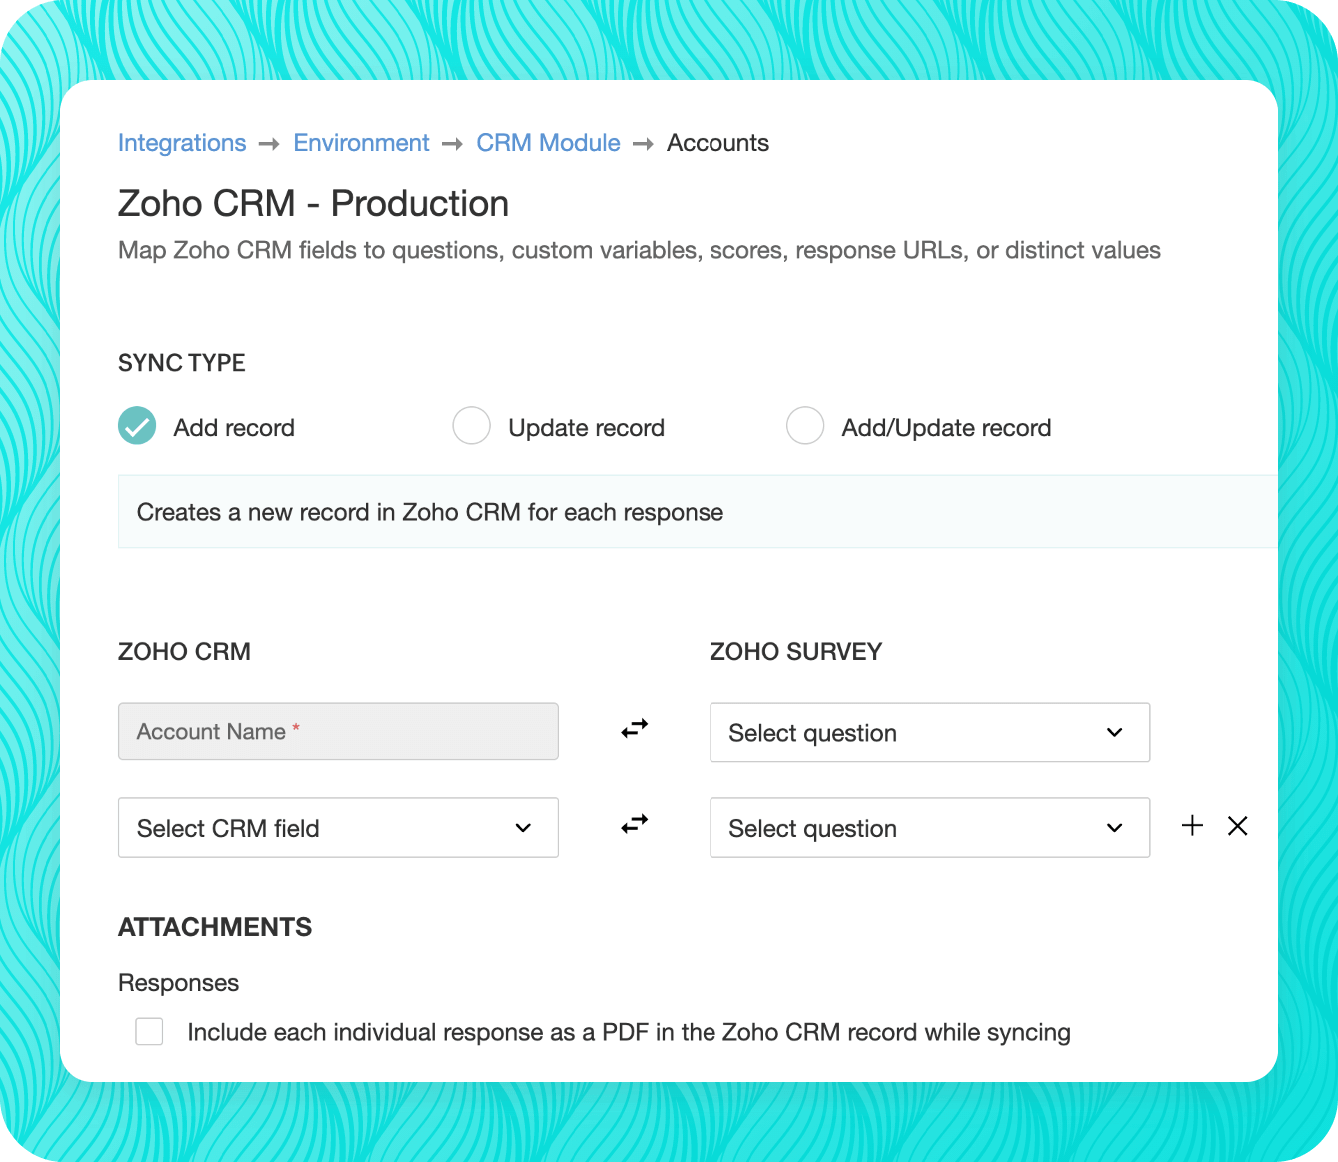Click the swap arrows icon beside Account Name

coord(634,730)
